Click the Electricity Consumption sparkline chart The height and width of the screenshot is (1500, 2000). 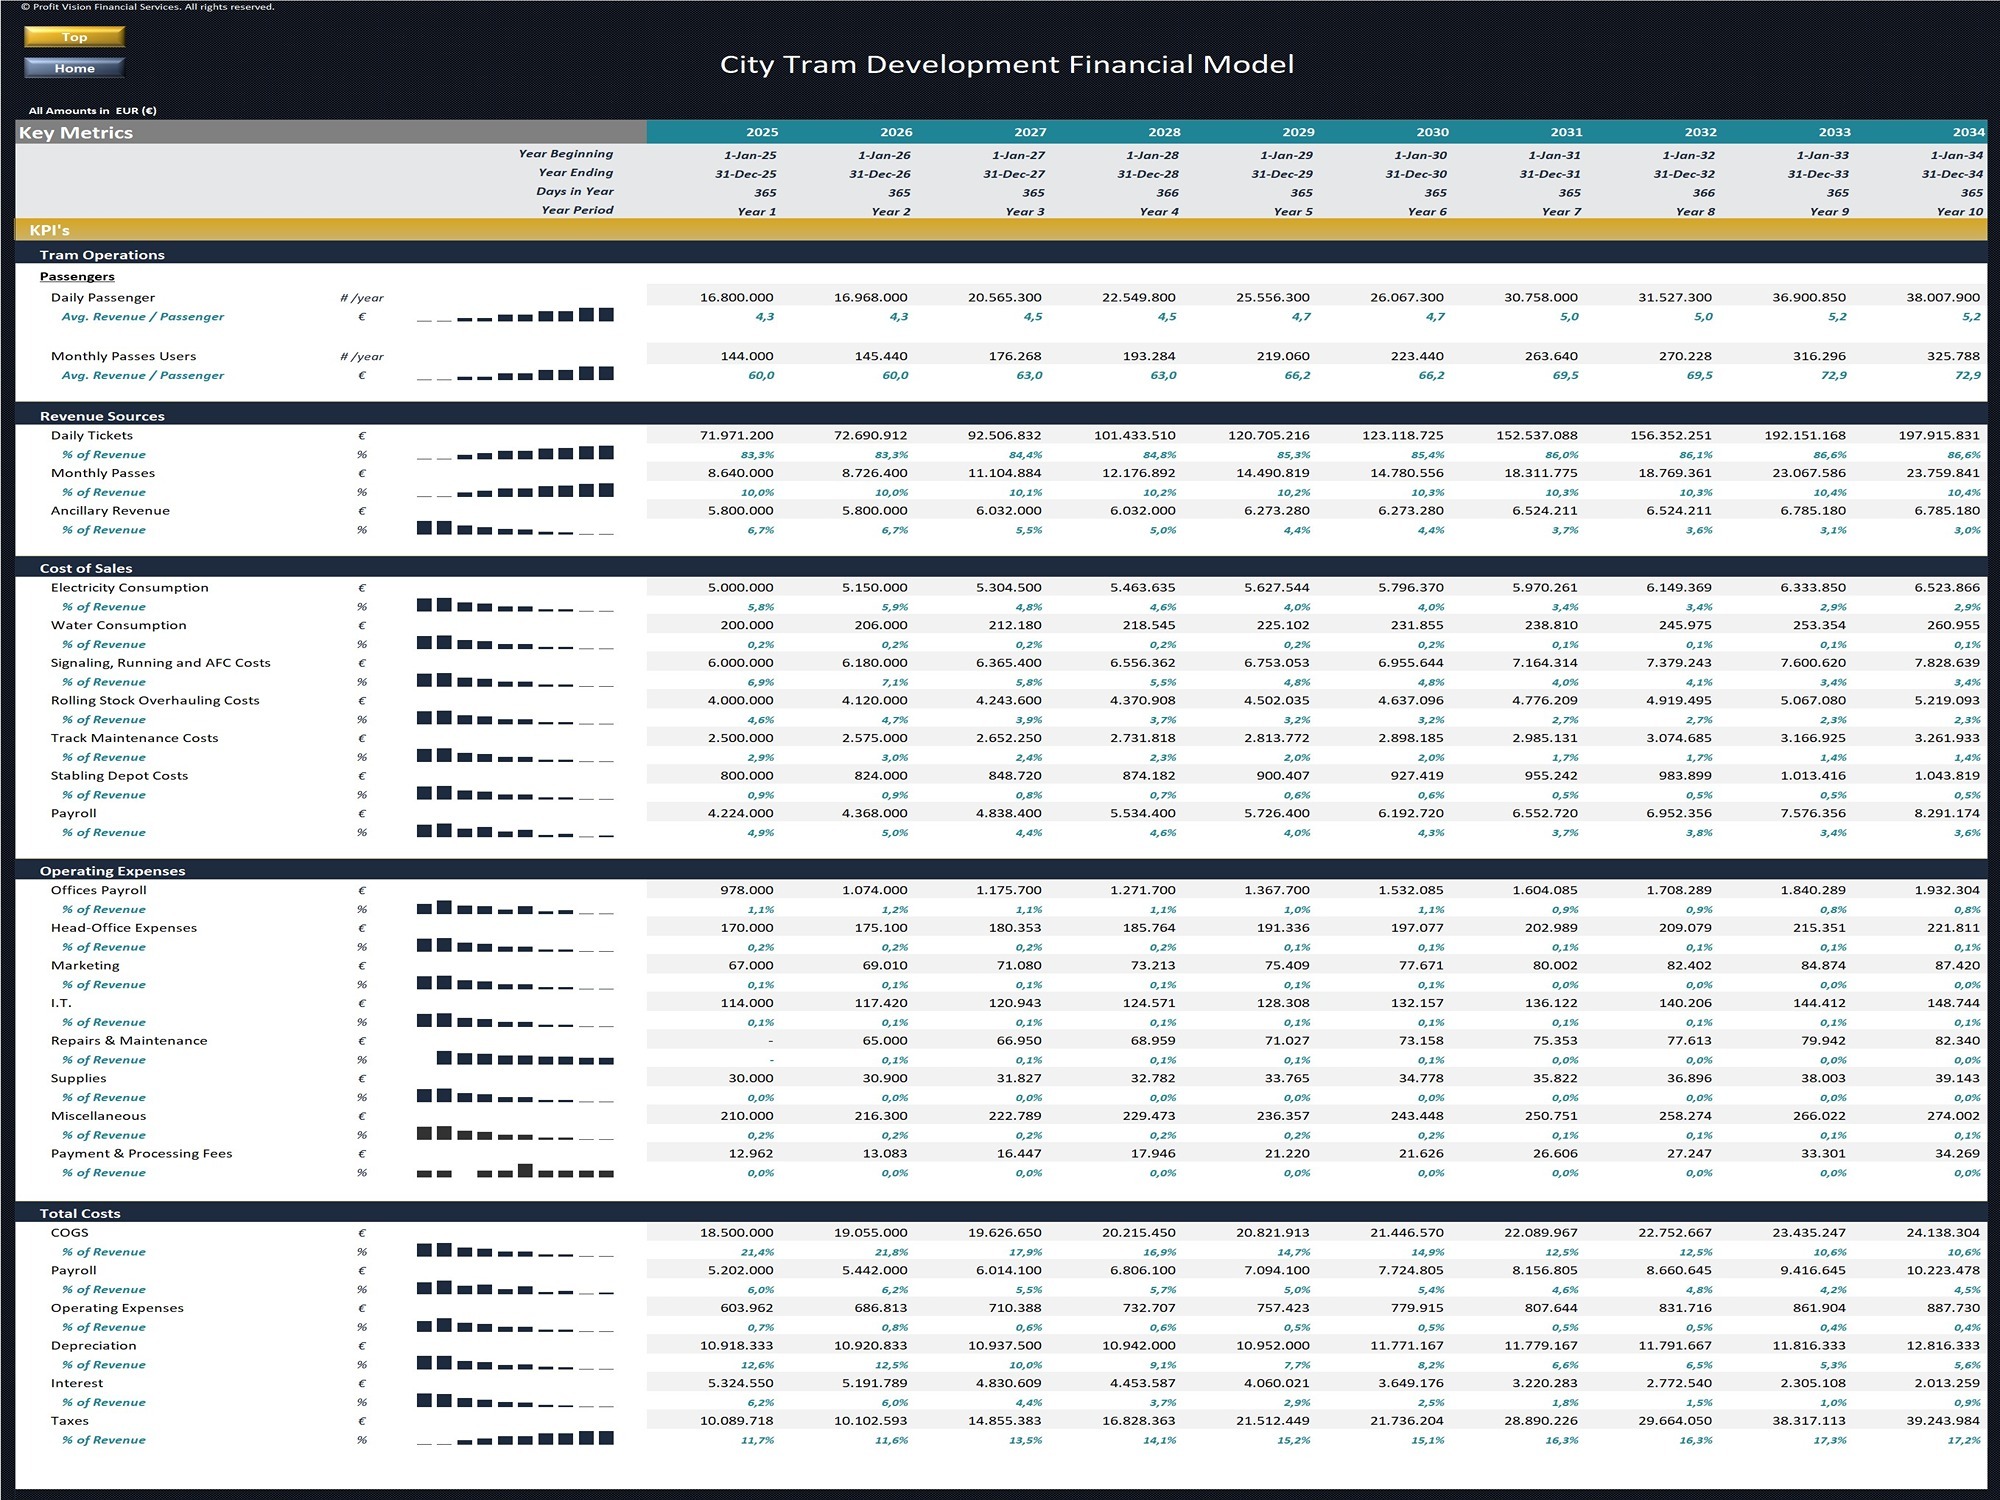pyautogui.click(x=515, y=606)
